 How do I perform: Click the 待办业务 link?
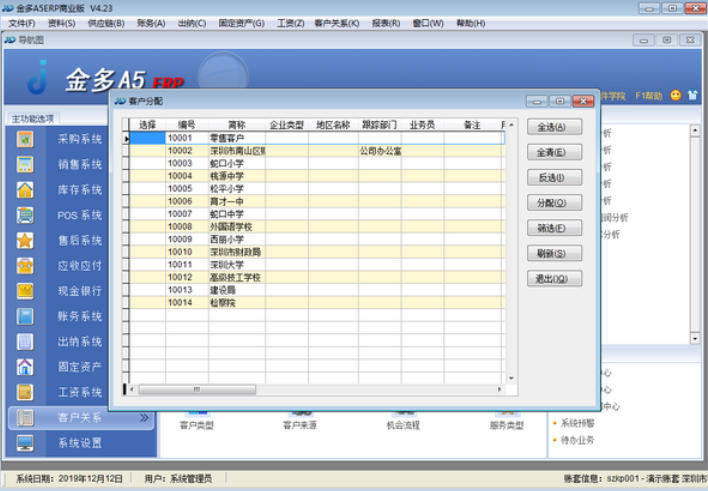coord(578,440)
